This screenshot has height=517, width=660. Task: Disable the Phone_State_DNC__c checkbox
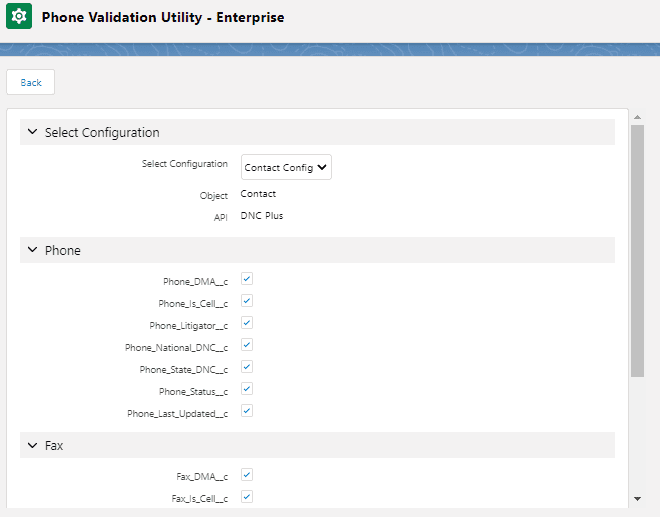[247, 367]
